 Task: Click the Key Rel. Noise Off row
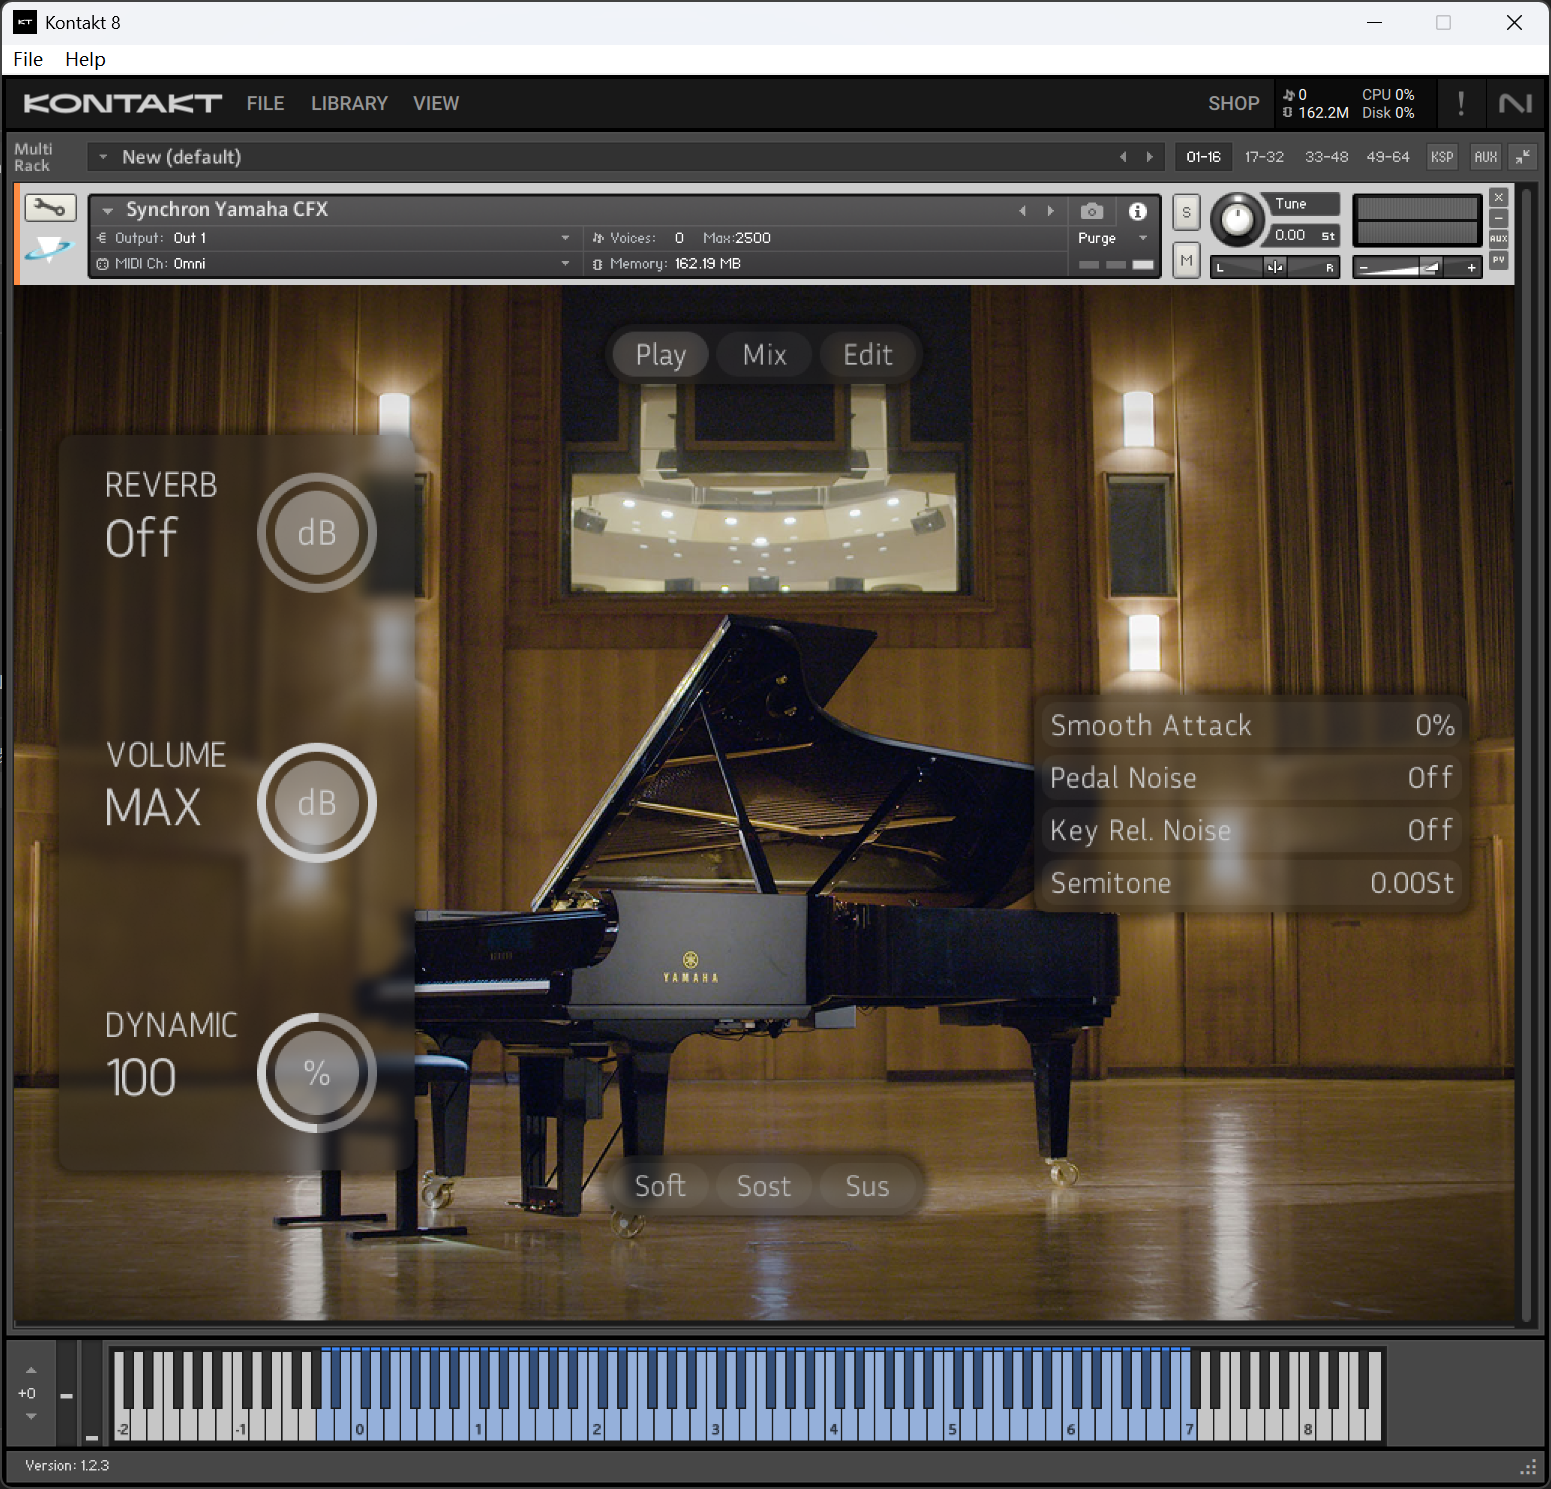pos(1252,830)
